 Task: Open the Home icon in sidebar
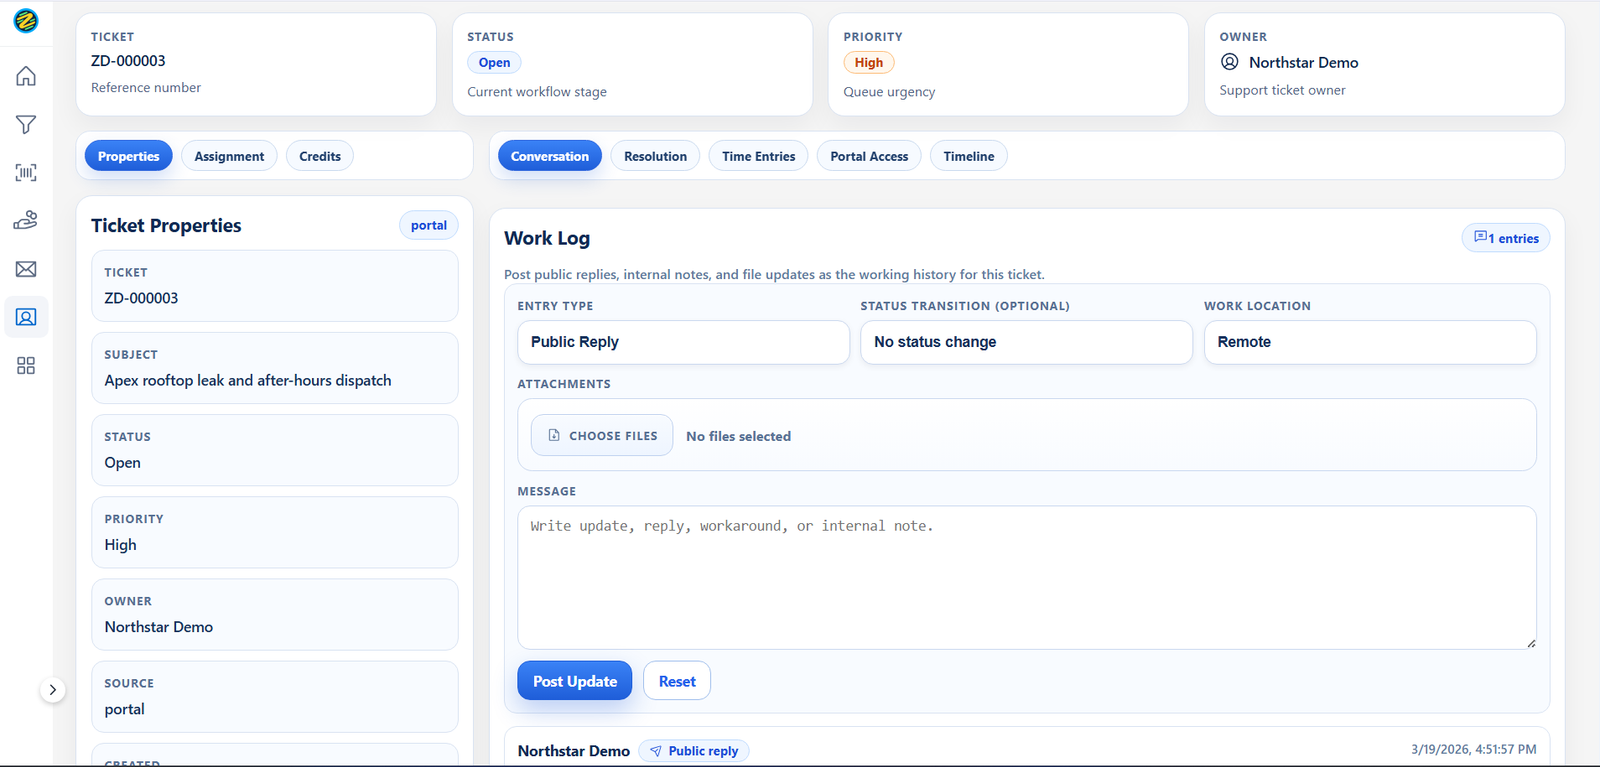26,76
